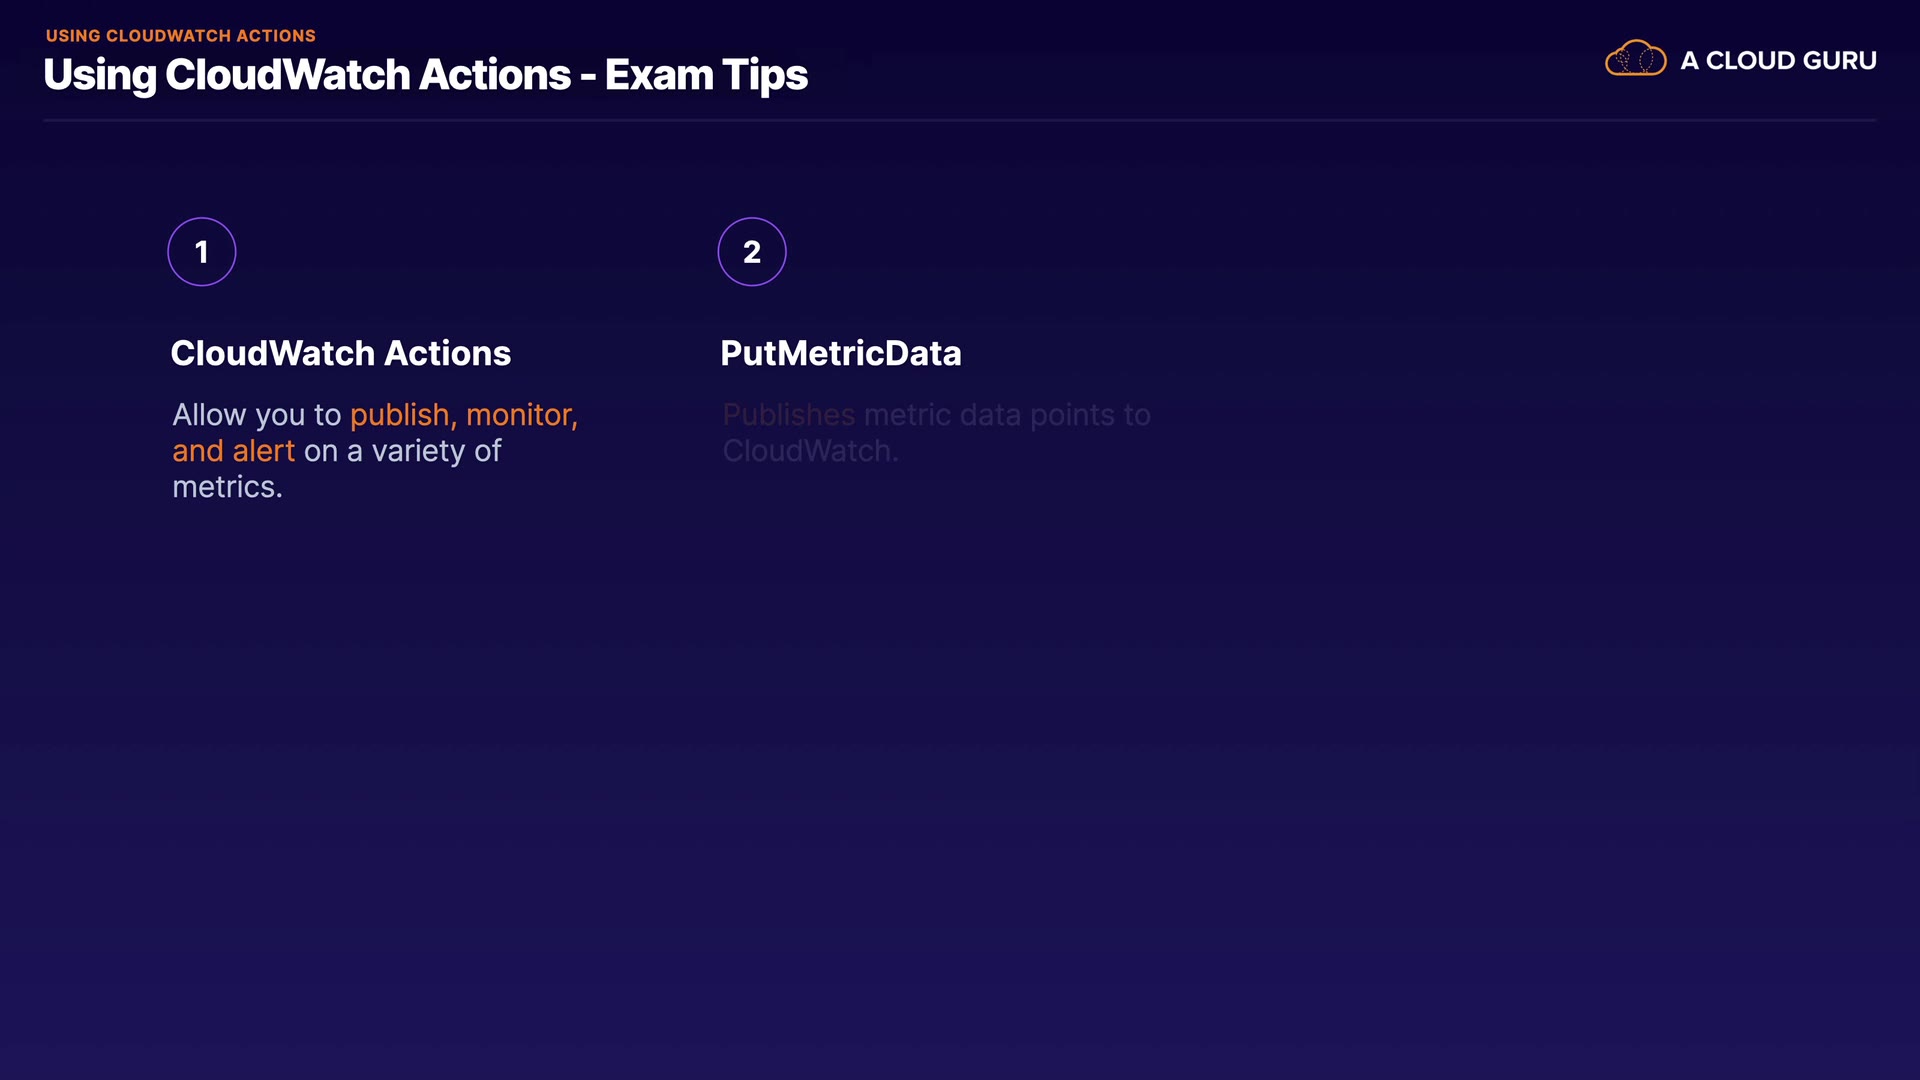Open the small orange USING CLOUDWATCH ACTIONS label
Screen dimensions: 1920x1080
click(x=181, y=36)
